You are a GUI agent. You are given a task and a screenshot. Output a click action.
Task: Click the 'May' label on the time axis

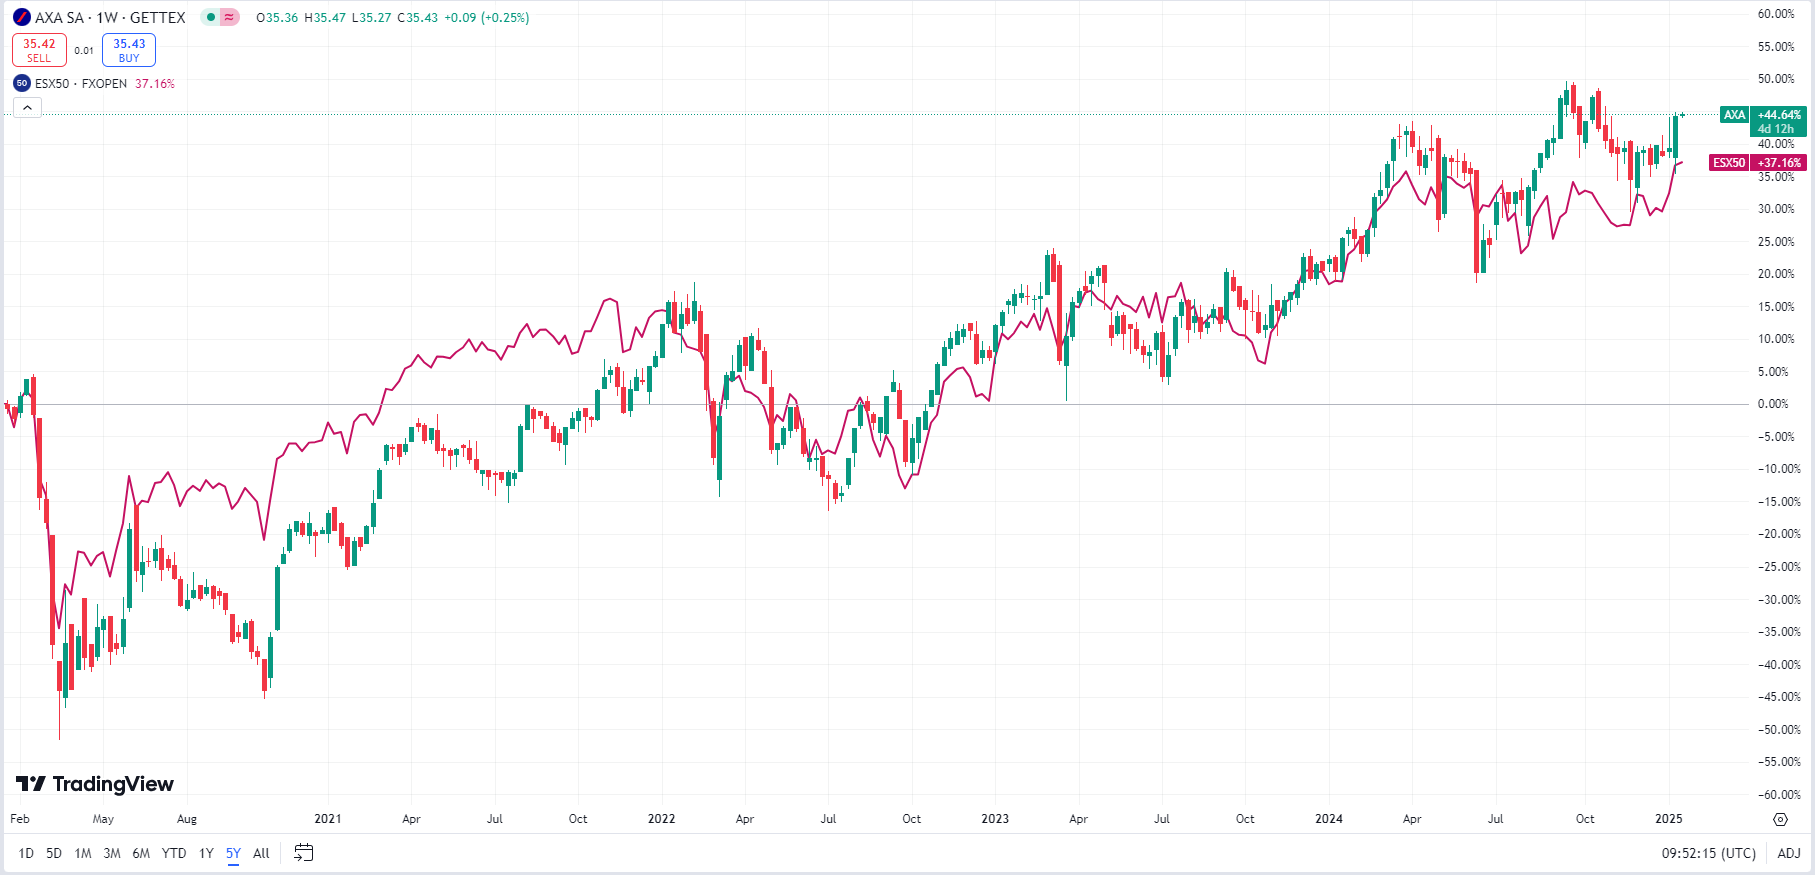pyautogui.click(x=103, y=818)
